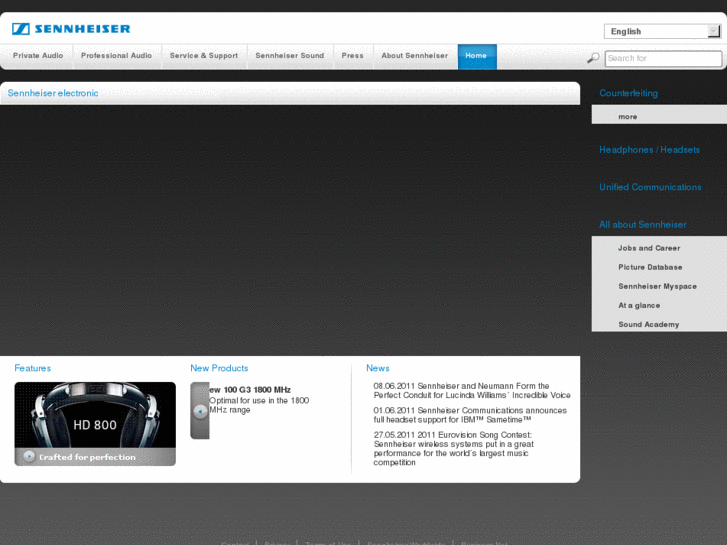Visit Sennheiser Myspace link
The height and width of the screenshot is (545, 727).
(657, 286)
